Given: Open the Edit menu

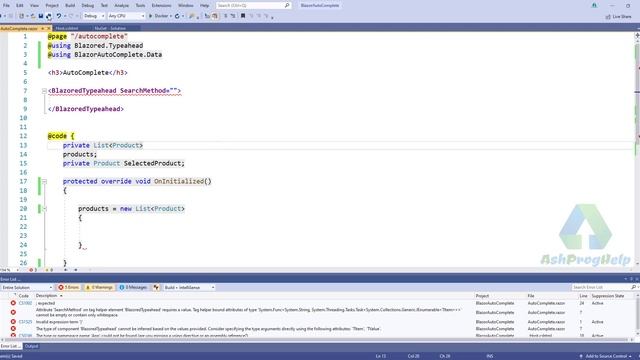Looking at the screenshot, I should pyautogui.click(x=20, y=6).
